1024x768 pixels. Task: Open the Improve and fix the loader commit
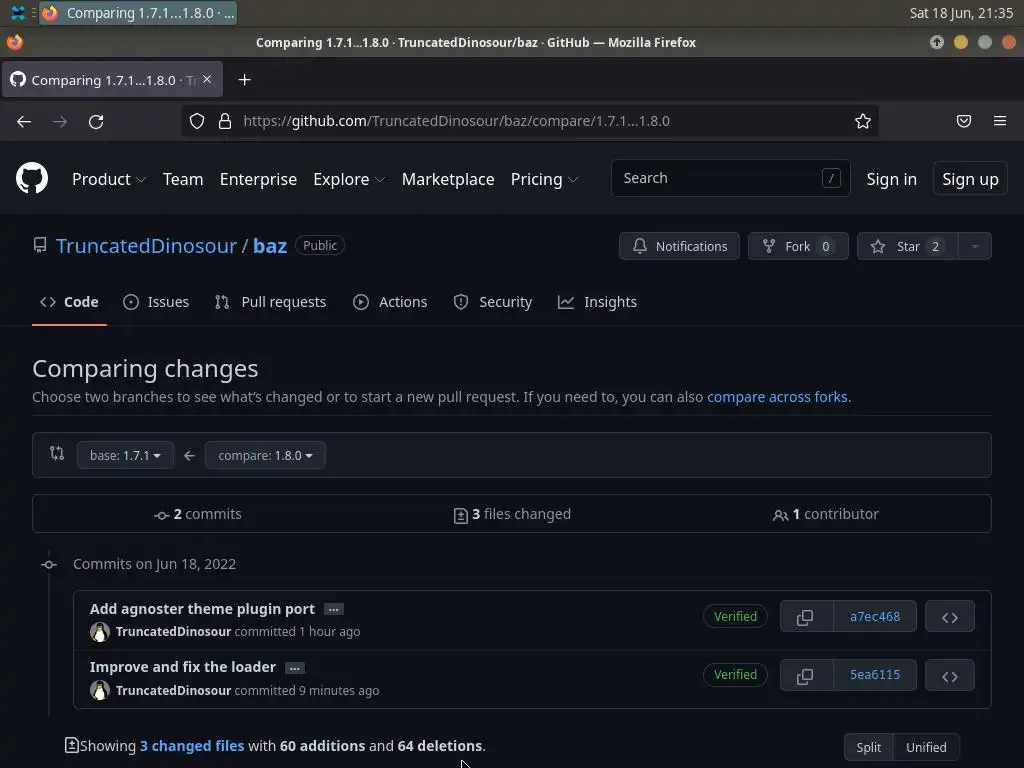[x=183, y=667]
